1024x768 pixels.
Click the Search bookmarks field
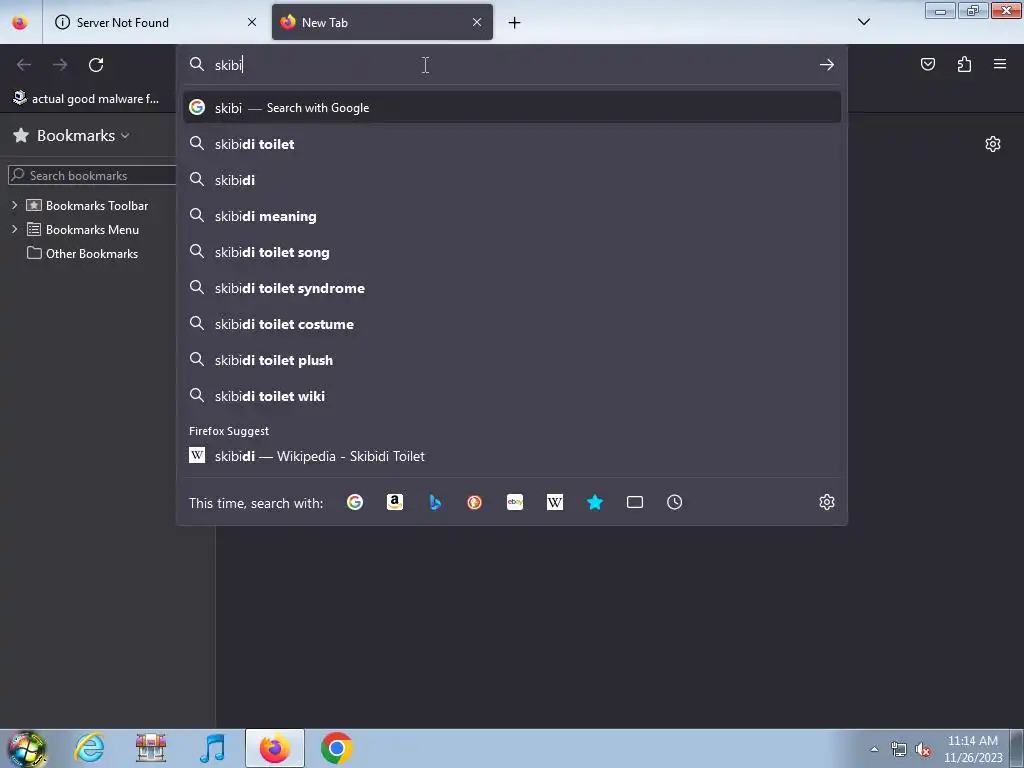92,175
